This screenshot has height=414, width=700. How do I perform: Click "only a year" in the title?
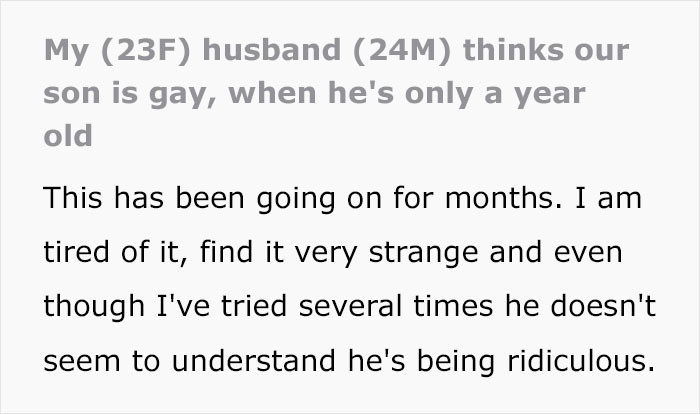[495, 95]
